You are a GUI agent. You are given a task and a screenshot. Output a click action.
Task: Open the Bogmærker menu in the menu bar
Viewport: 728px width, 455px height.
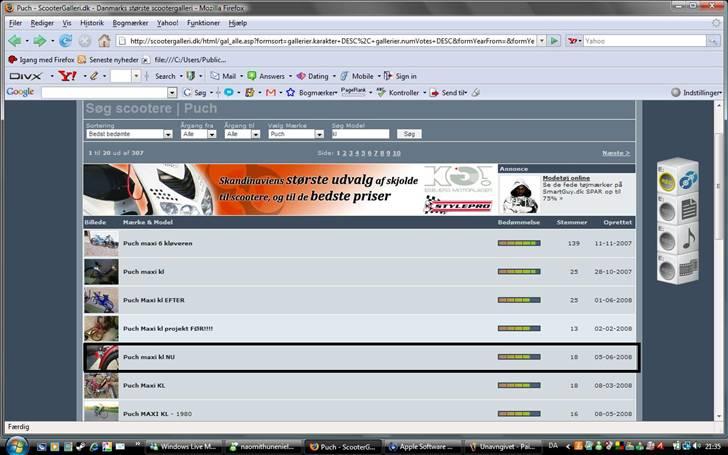[x=130, y=22]
